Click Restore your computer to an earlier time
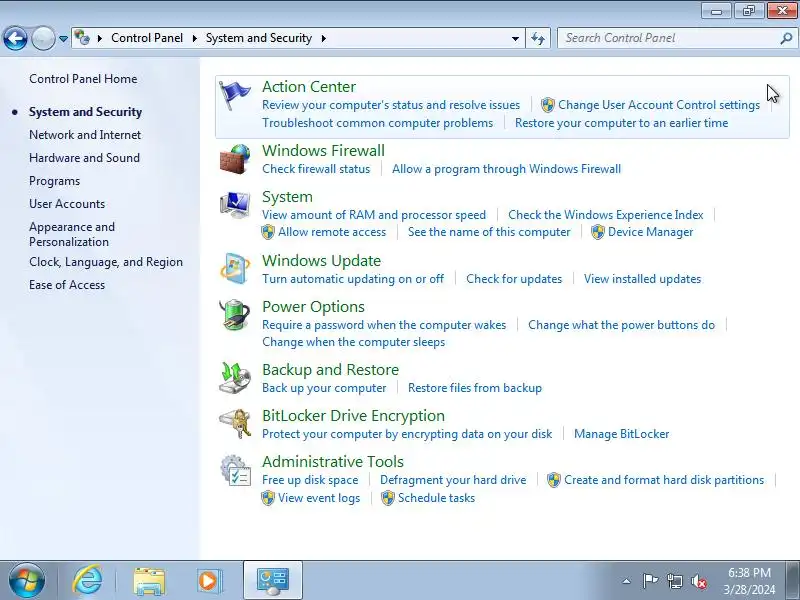Screen dimensions: 800x600 click(x=621, y=123)
